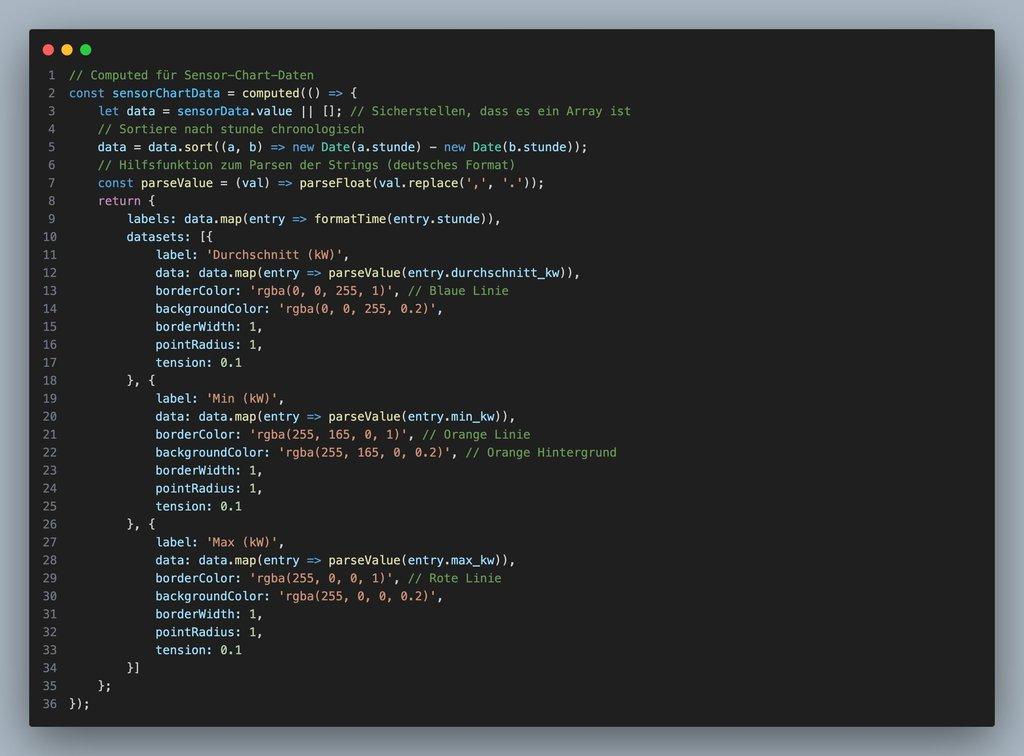
Task: Click the red close window button
Action: (x=48, y=50)
